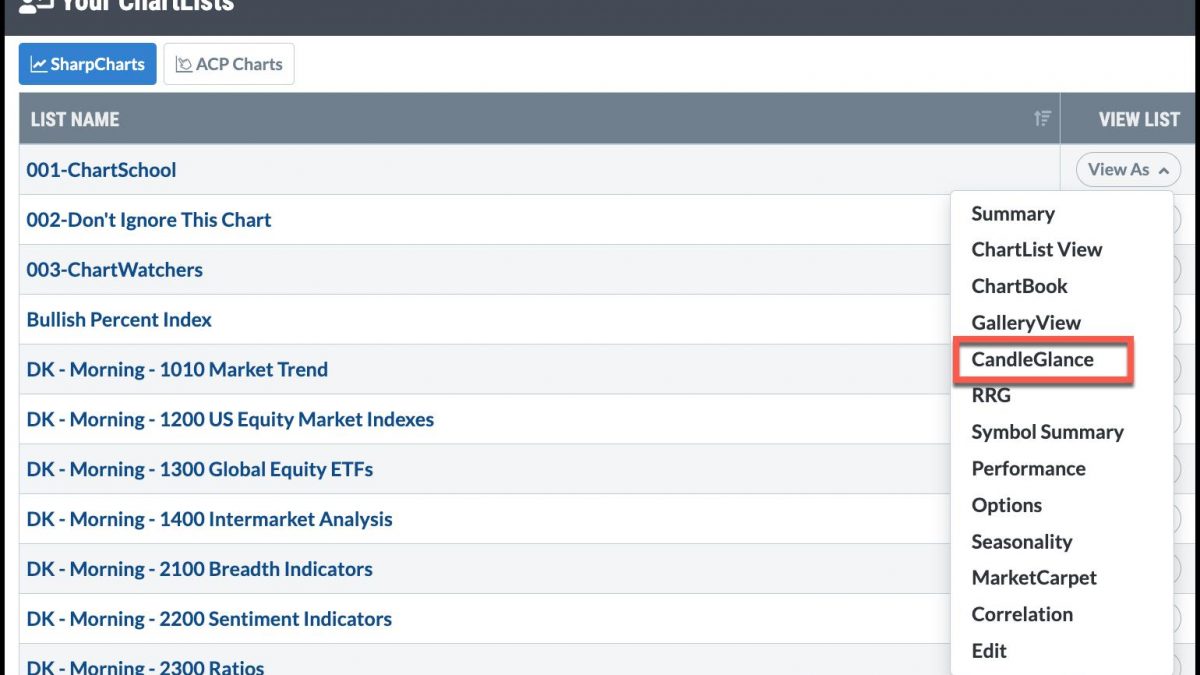Open the 001-ChartSchool list
This screenshot has width=1200, height=675.
coord(101,170)
